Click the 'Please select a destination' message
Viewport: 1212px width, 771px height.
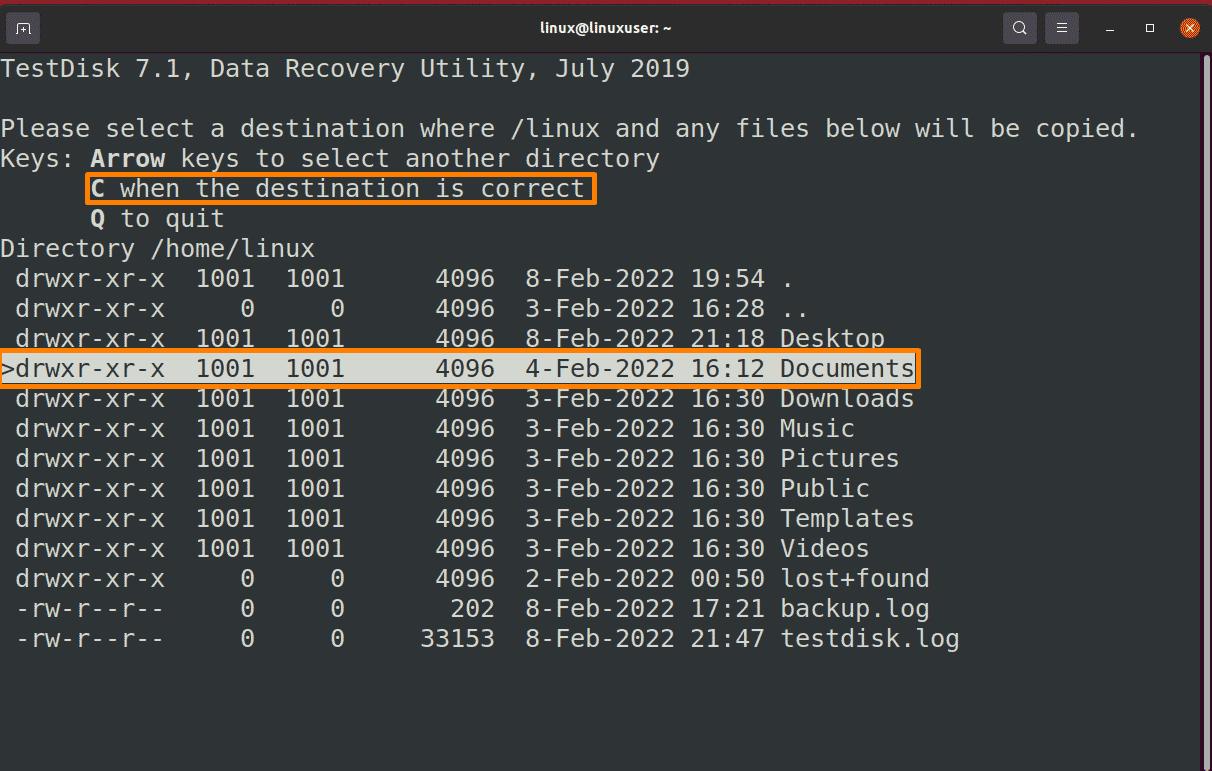click(x=570, y=129)
